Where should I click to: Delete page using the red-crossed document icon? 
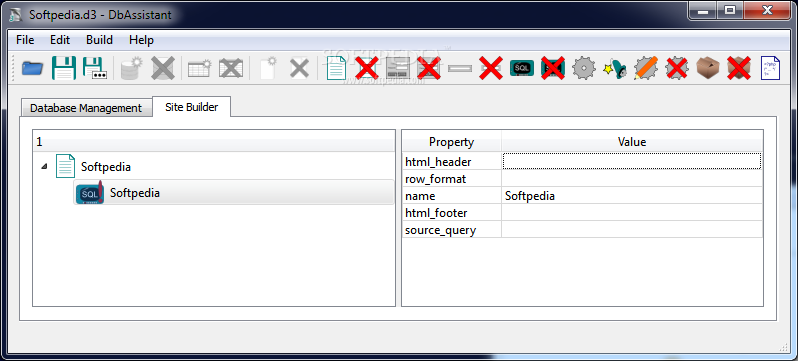366,68
